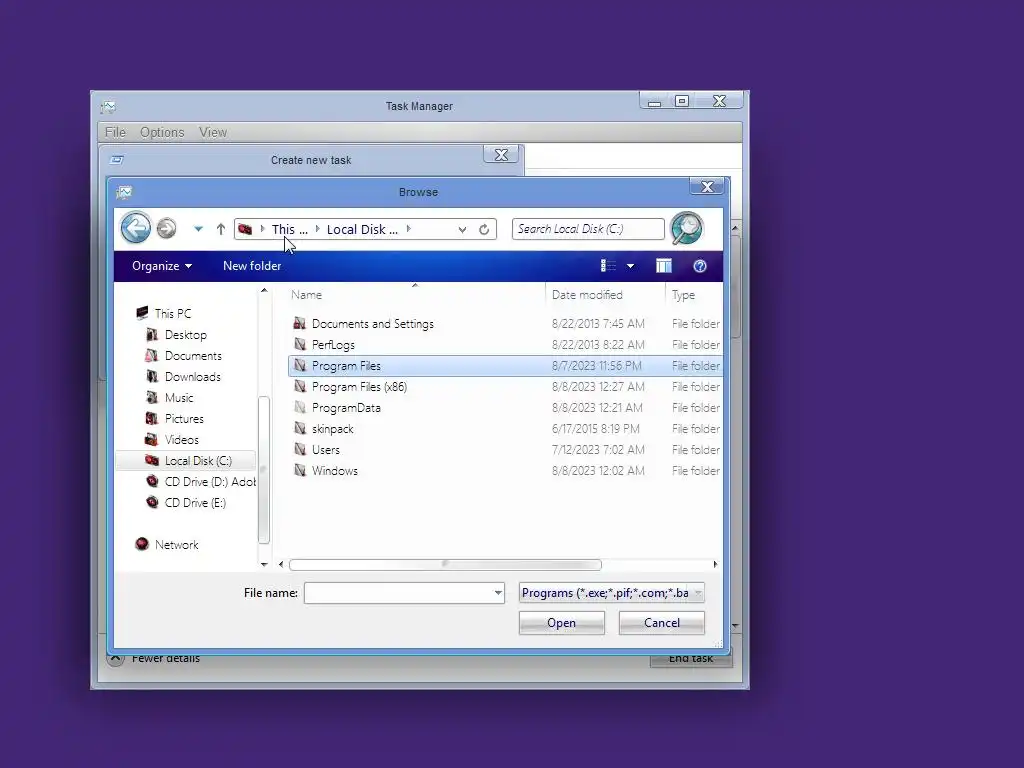Click the Windows folder icon

click(x=300, y=470)
